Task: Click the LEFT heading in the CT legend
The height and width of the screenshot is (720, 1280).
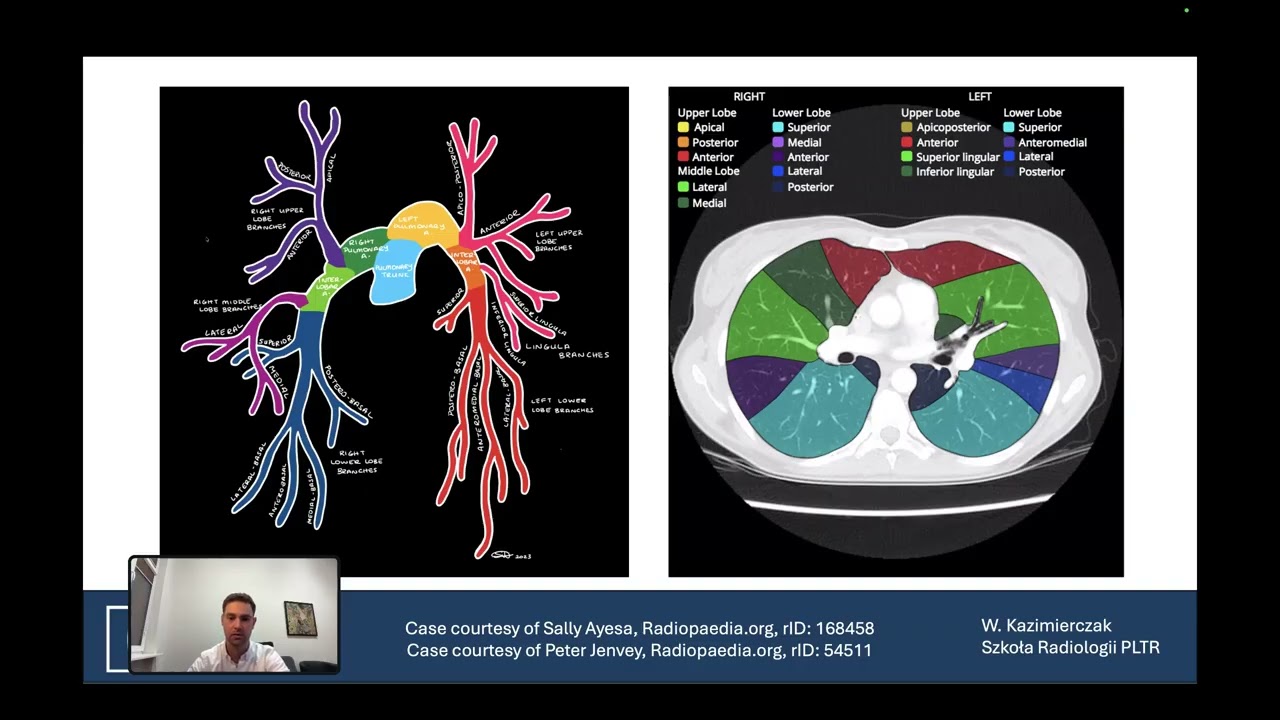Action: (x=980, y=97)
